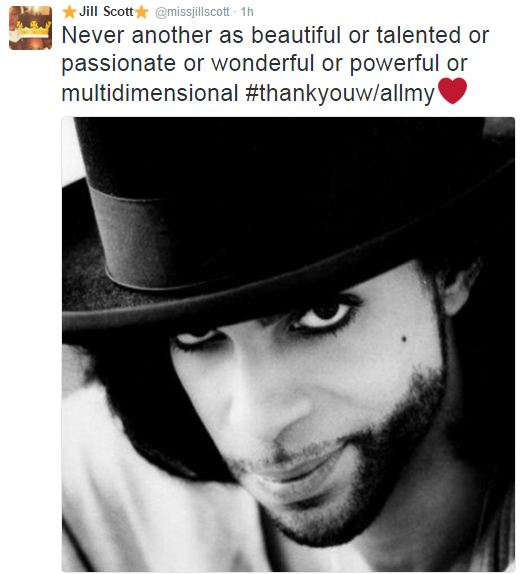The height and width of the screenshot is (574, 521).
Task: Click the word "wonderful" in the tweet
Action: point(263,63)
